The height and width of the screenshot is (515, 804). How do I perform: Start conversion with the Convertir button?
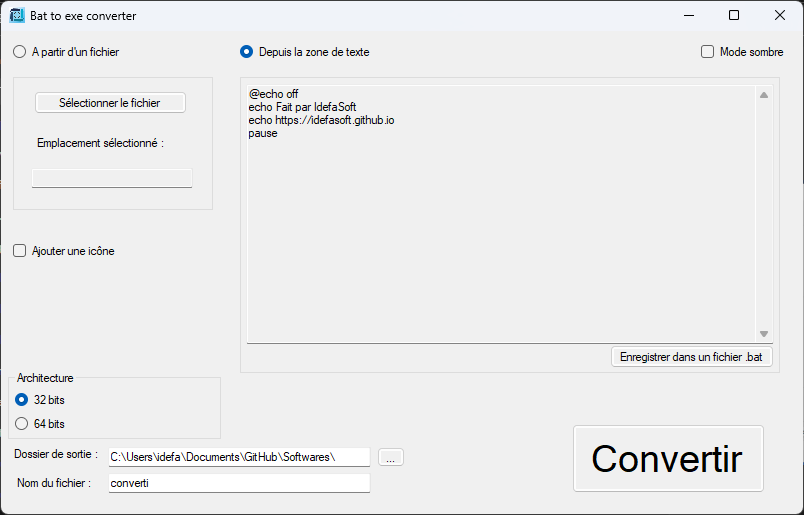point(668,459)
